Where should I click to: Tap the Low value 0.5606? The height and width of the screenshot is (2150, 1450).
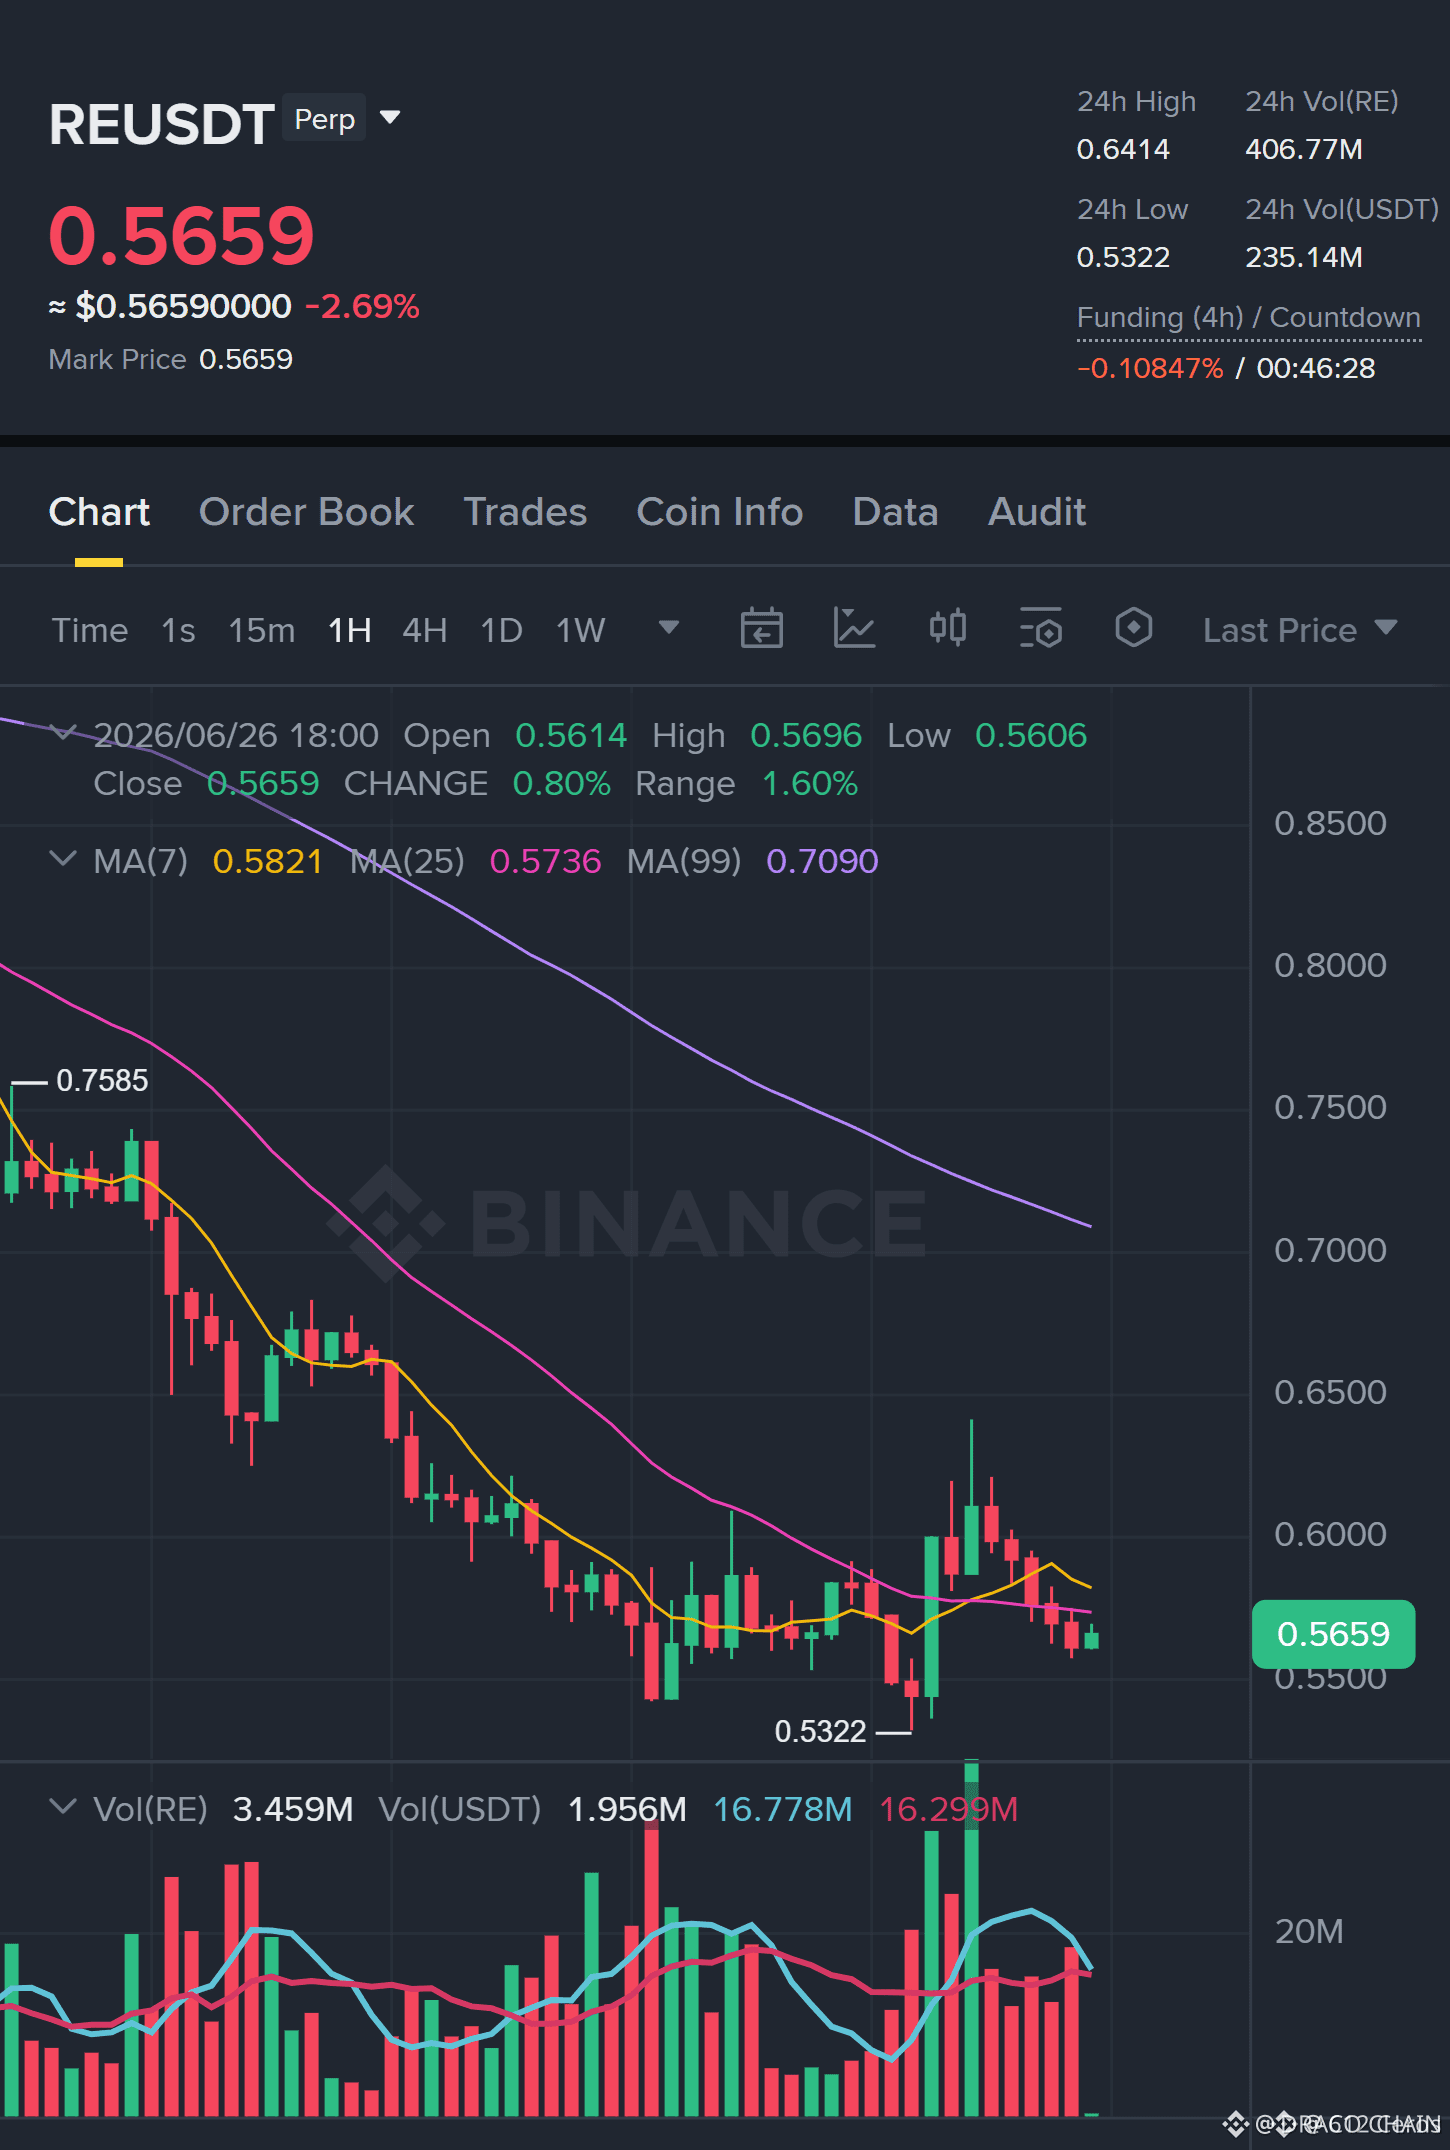[1031, 735]
